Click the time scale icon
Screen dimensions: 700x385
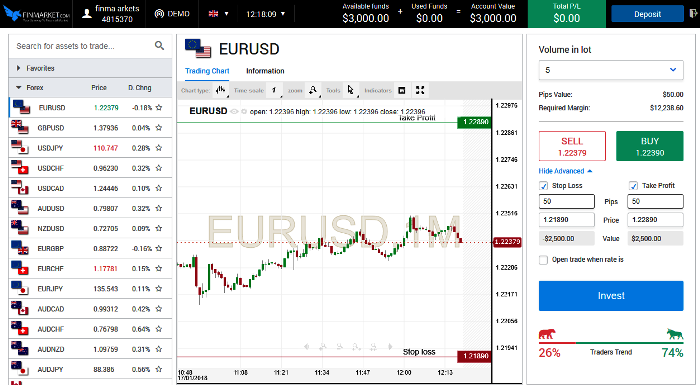pyautogui.click(x=275, y=90)
